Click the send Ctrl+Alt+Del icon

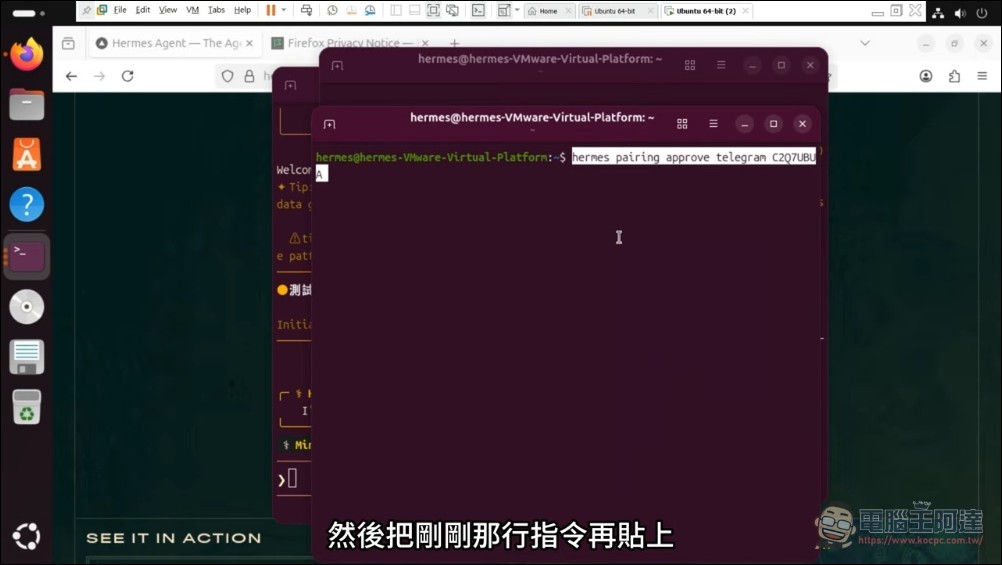306,10
